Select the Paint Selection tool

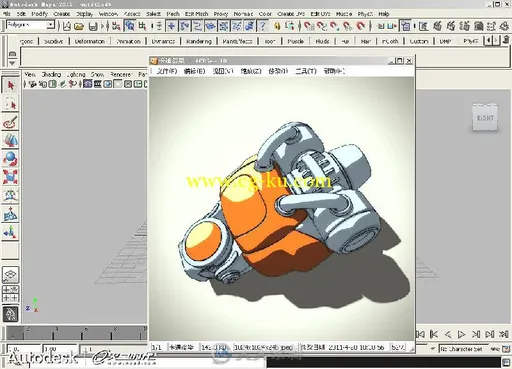coord(10,122)
